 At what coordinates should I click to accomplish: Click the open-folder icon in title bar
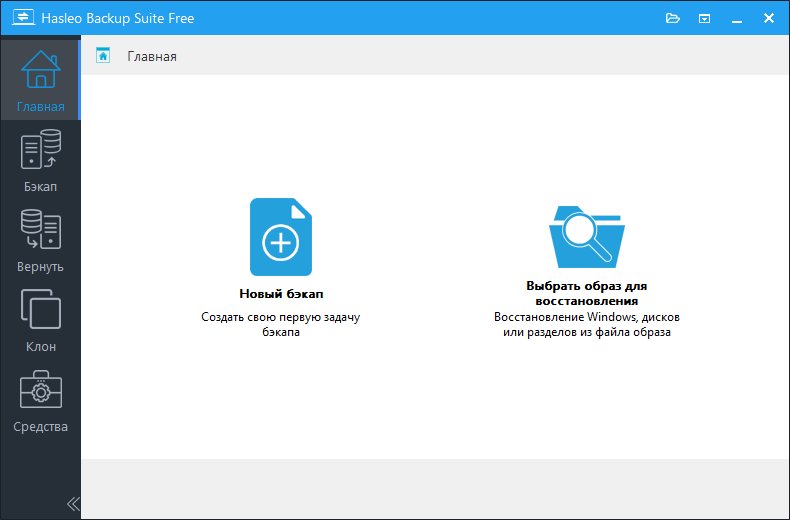click(x=673, y=18)
